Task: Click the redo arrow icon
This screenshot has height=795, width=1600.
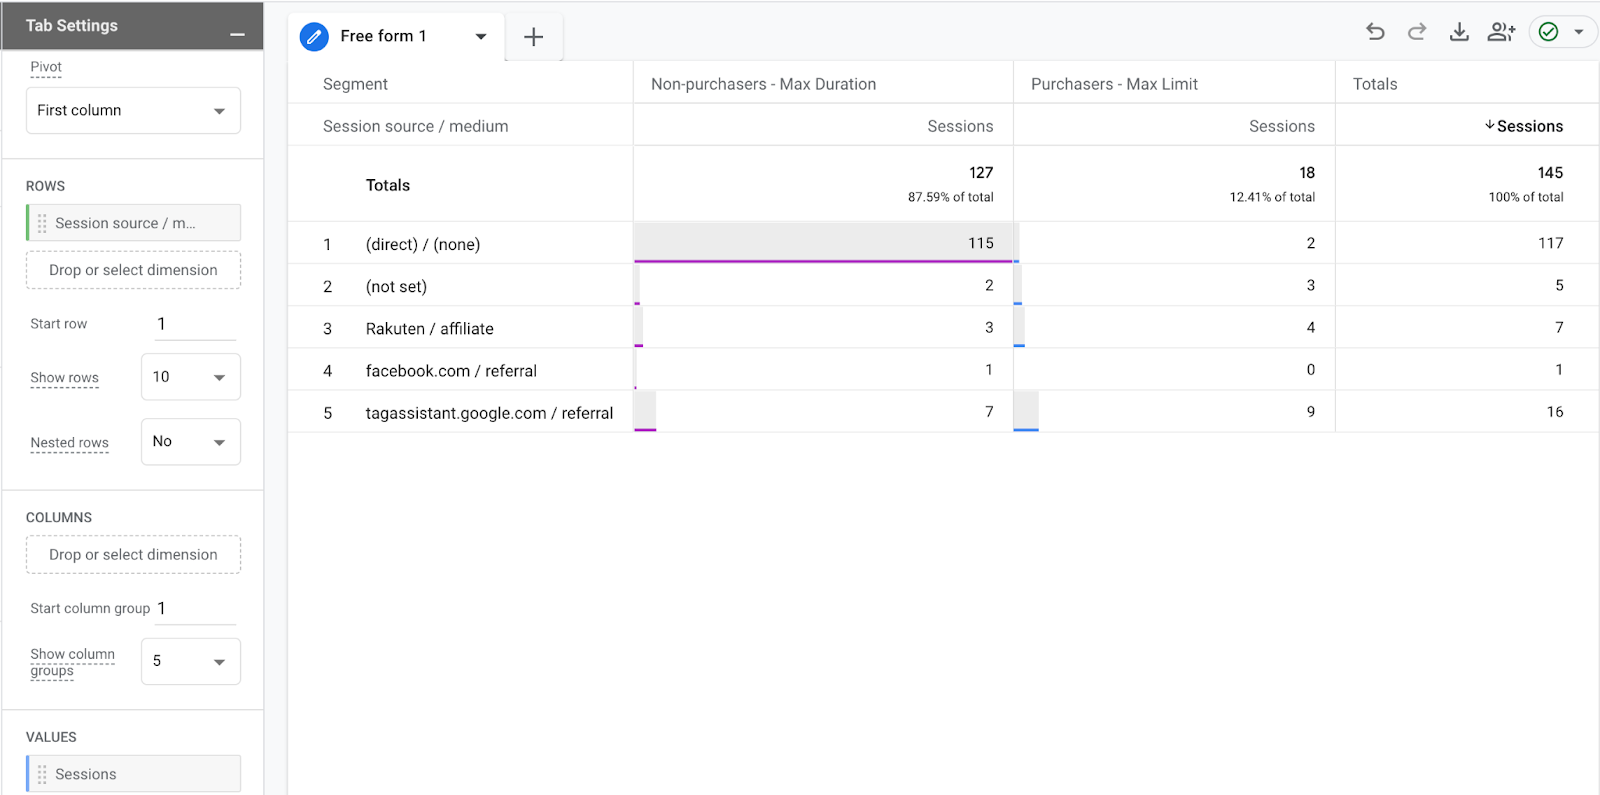Action: coord(1417,32)
